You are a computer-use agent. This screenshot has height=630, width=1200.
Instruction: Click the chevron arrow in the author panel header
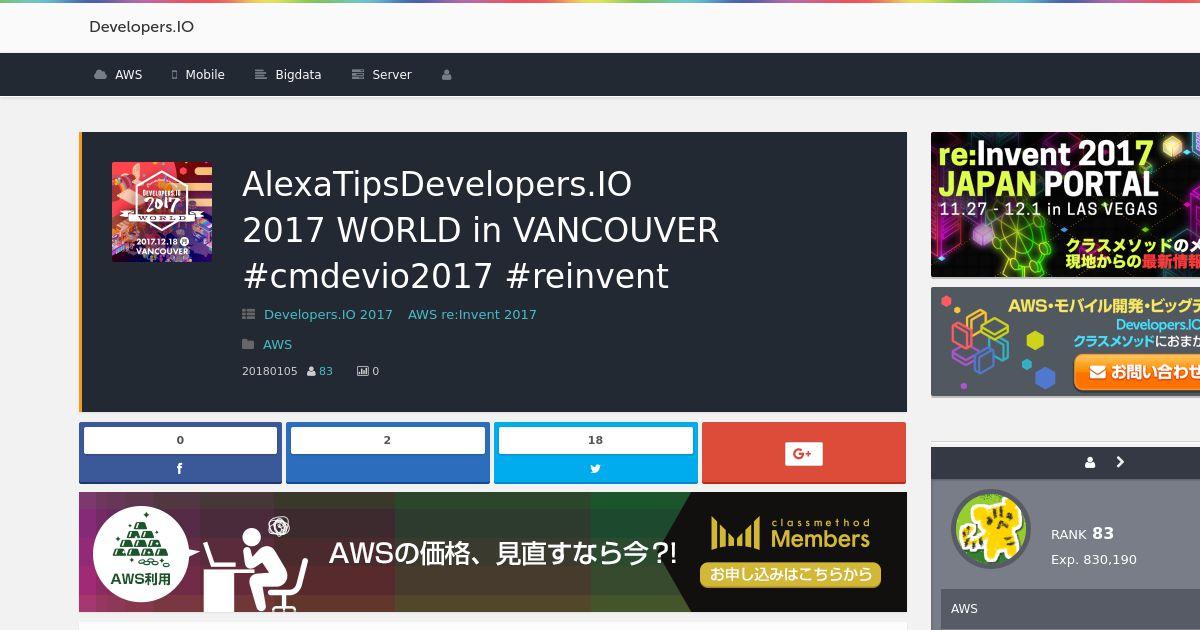[x=1120, y=462]
